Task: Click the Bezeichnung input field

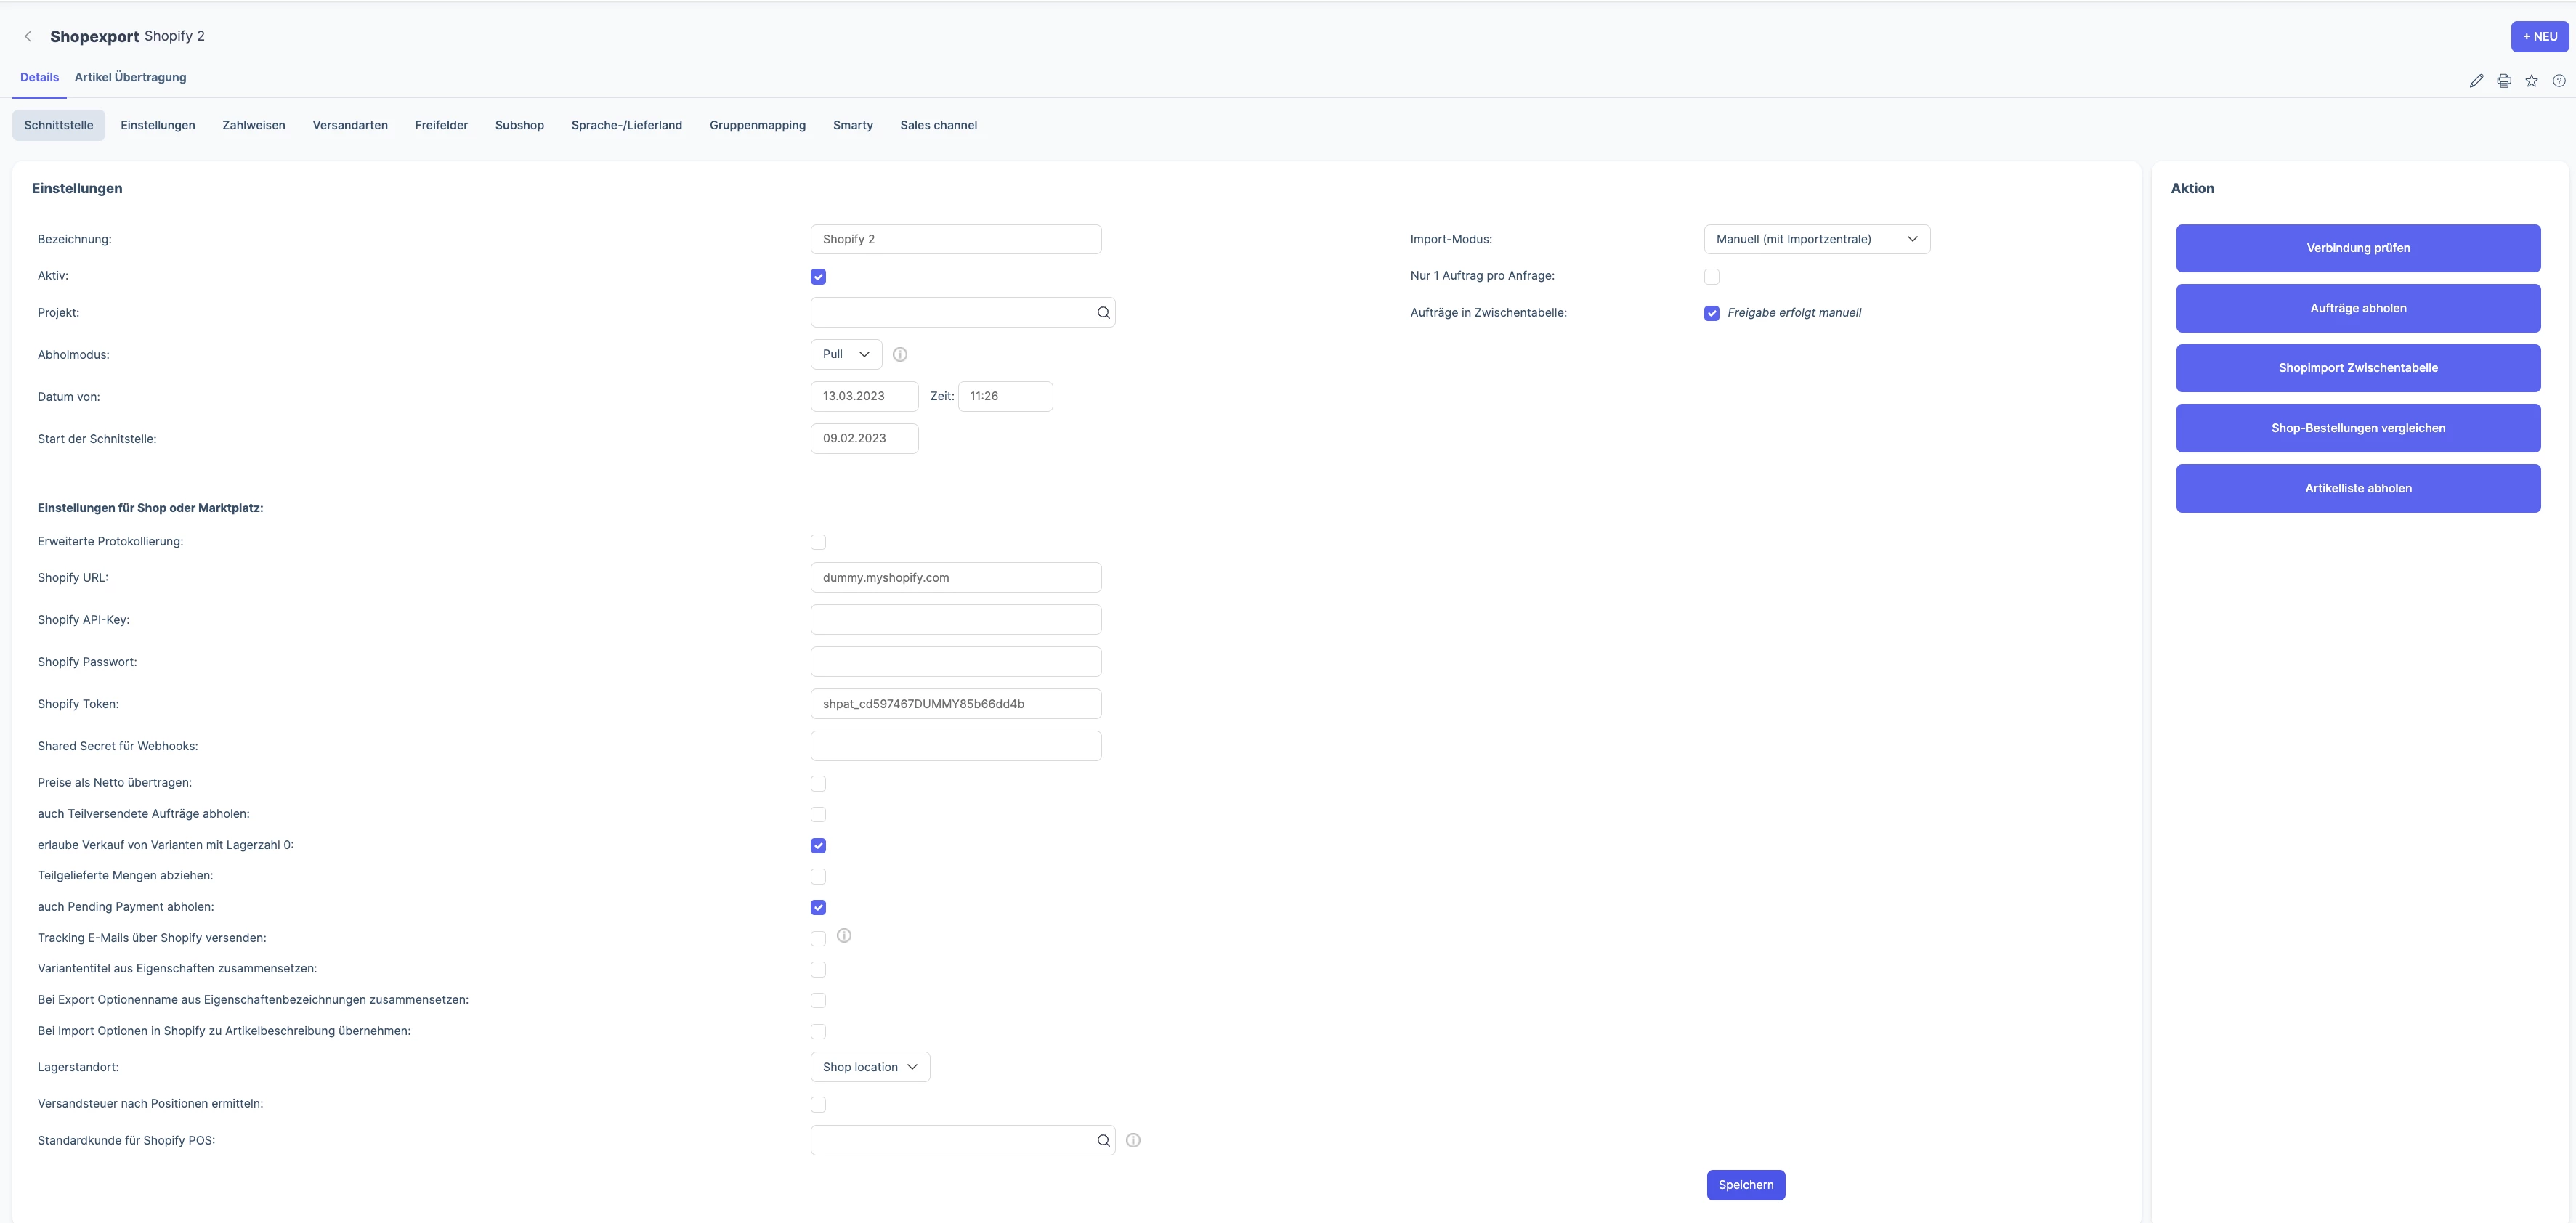Action: click(x=955, y=240)
